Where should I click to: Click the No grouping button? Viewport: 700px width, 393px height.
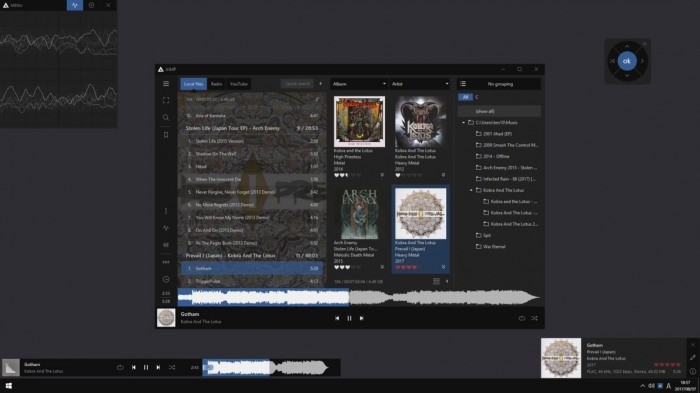coord(500,84)
